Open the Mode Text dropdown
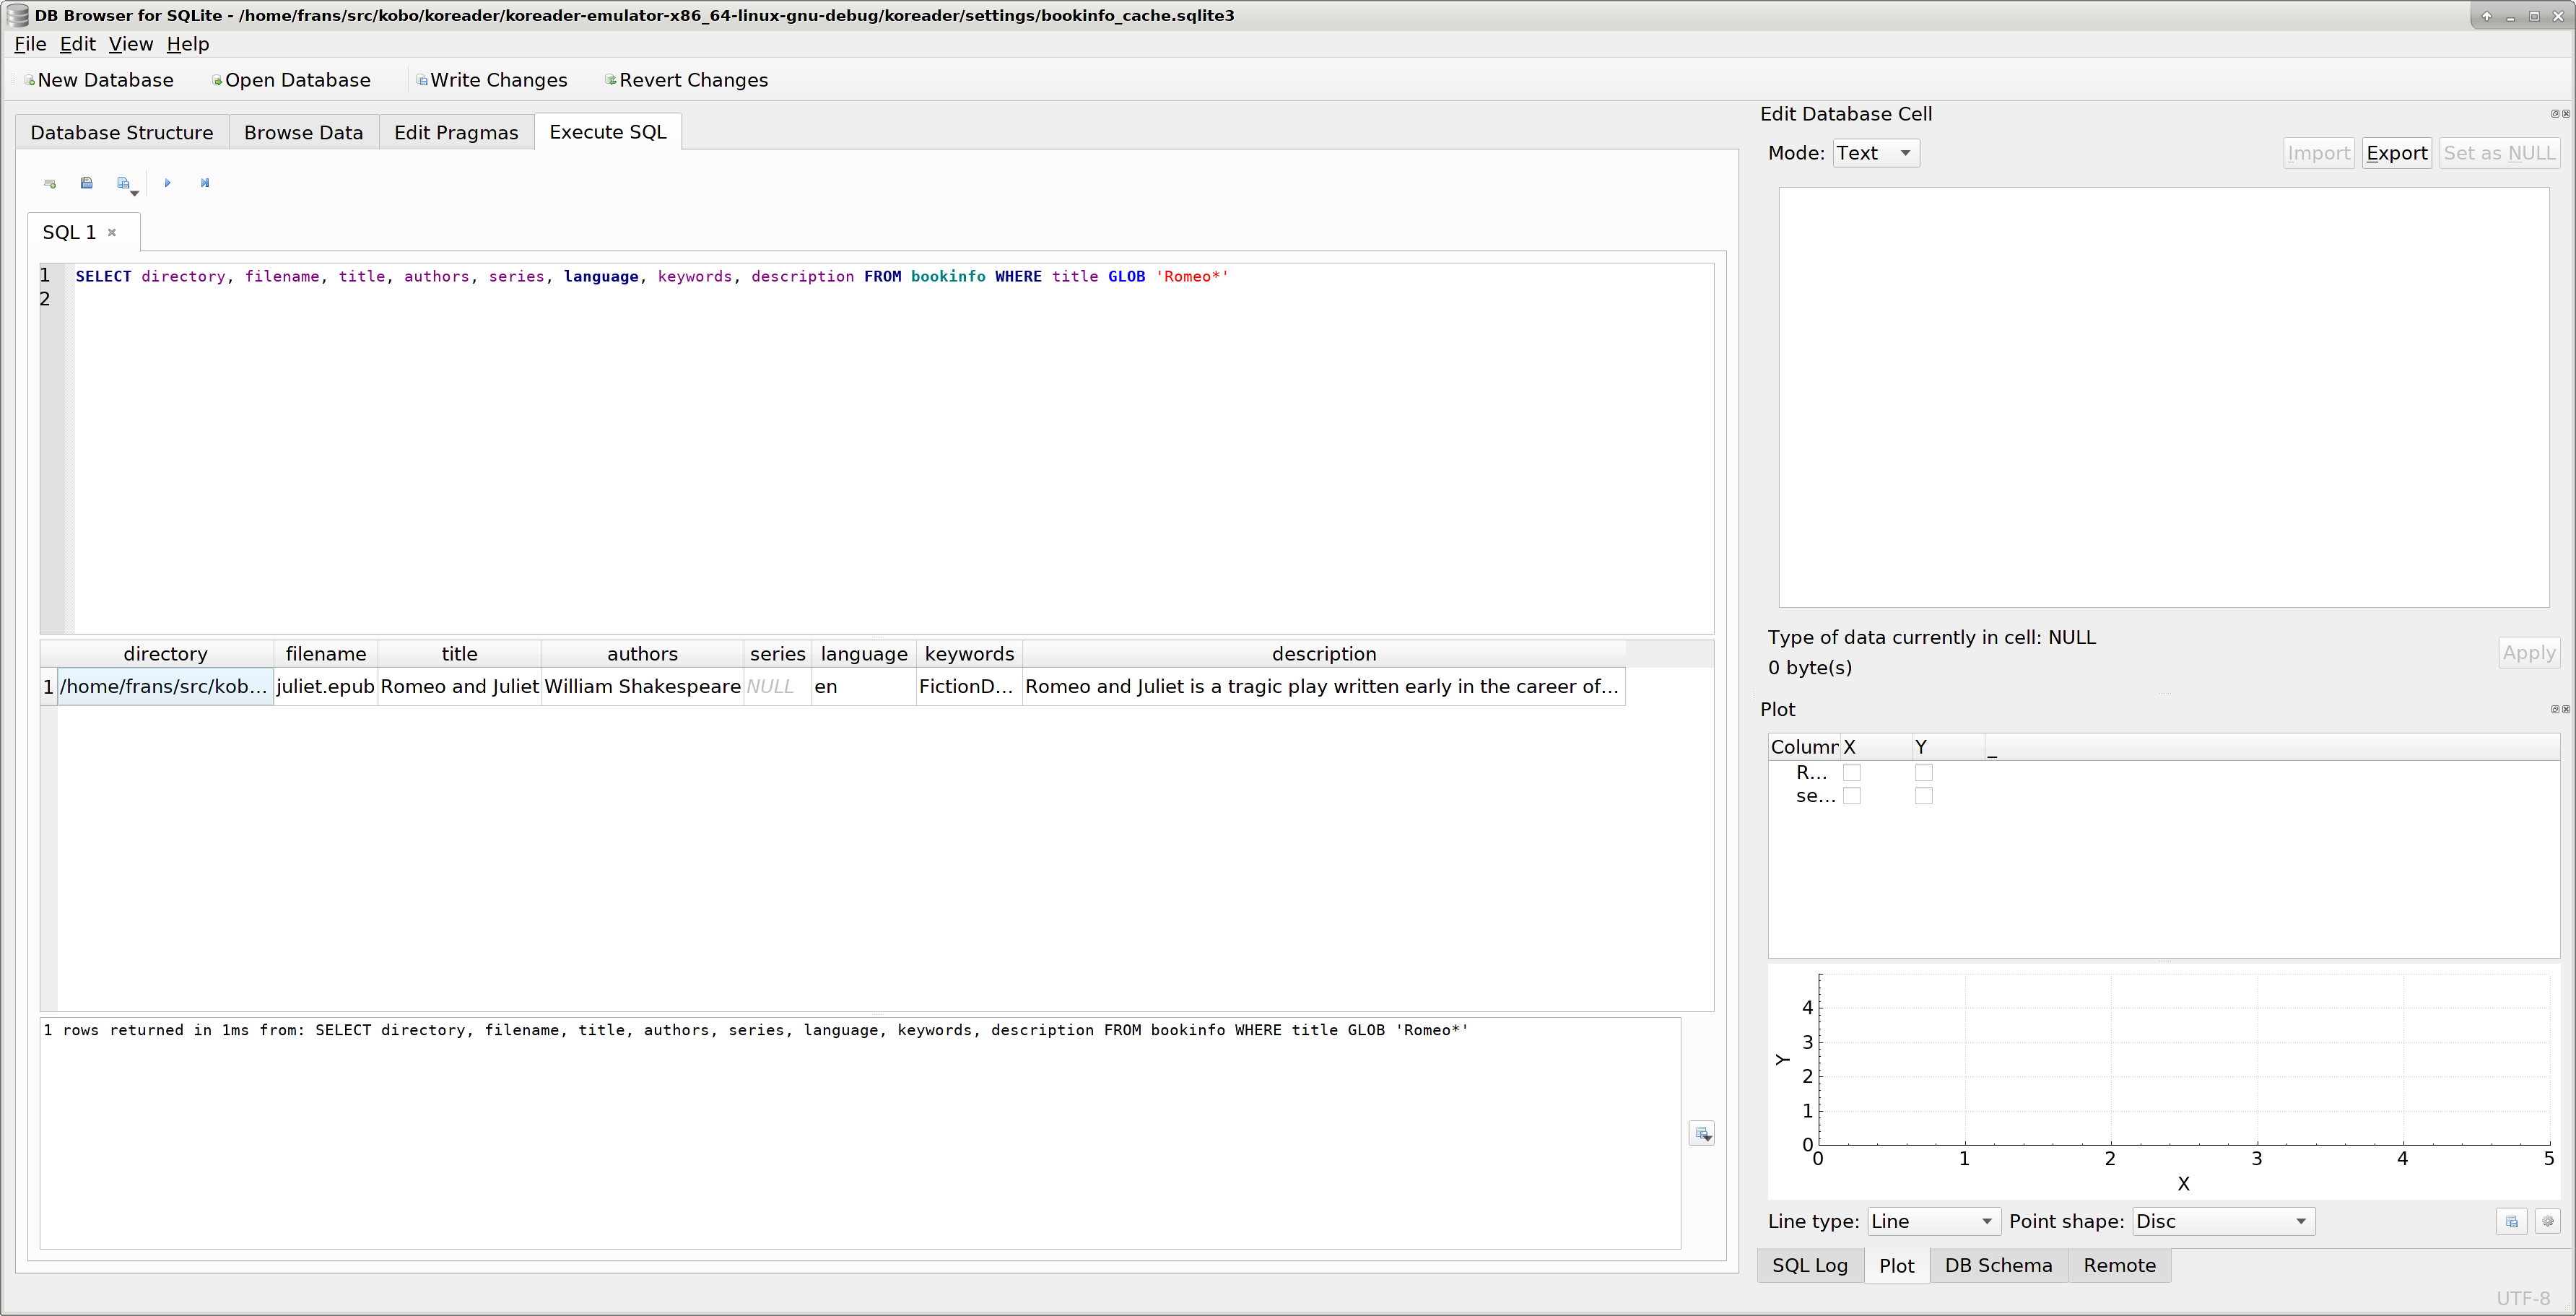This screenshot has height=1316, width=2576. pos(1875,153)
